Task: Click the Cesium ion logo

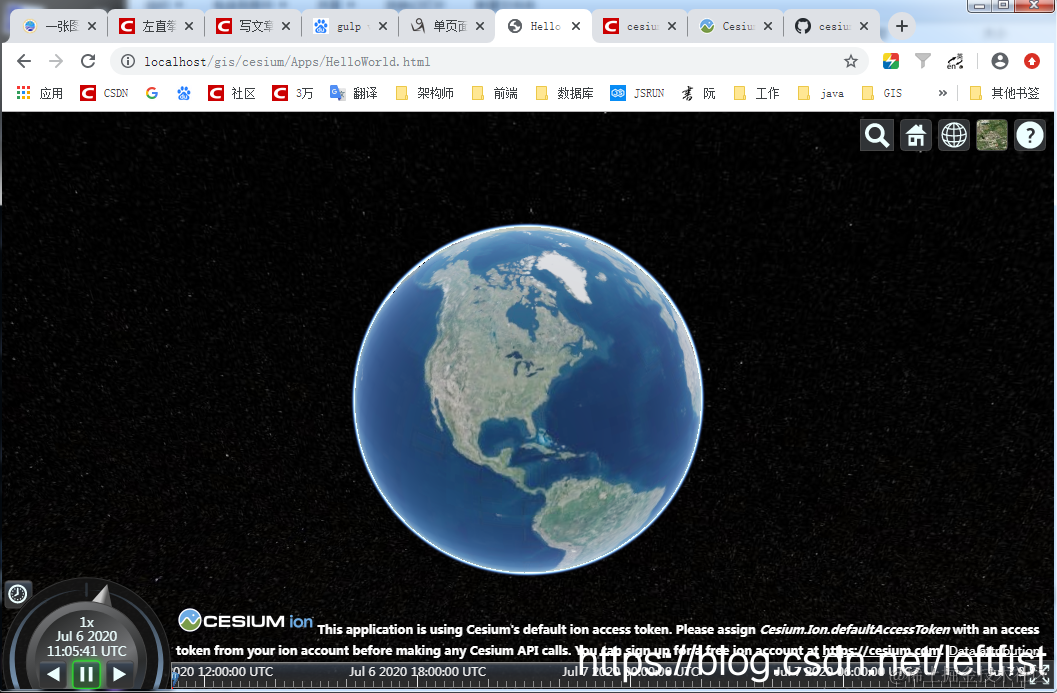Action: pos(246,620)
